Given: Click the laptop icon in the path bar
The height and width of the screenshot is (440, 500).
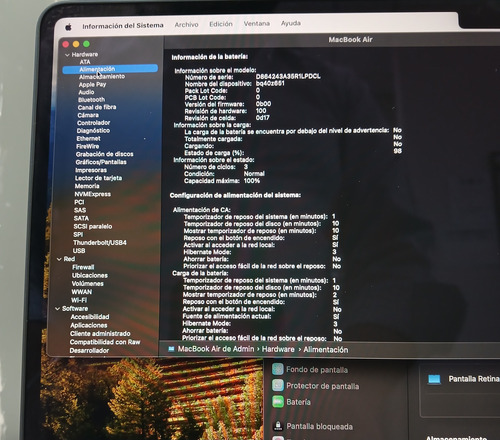Looking at the screenshot, I should pyautogui.click(x=171, y=349).
